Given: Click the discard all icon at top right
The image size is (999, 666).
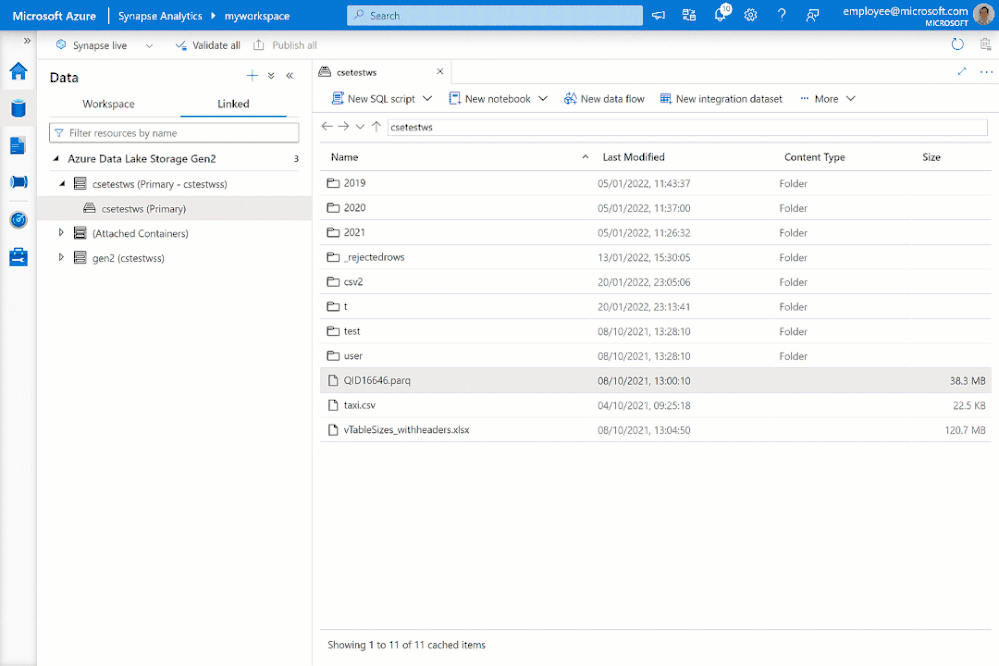Looking at the screenshot, I should 985,44.
